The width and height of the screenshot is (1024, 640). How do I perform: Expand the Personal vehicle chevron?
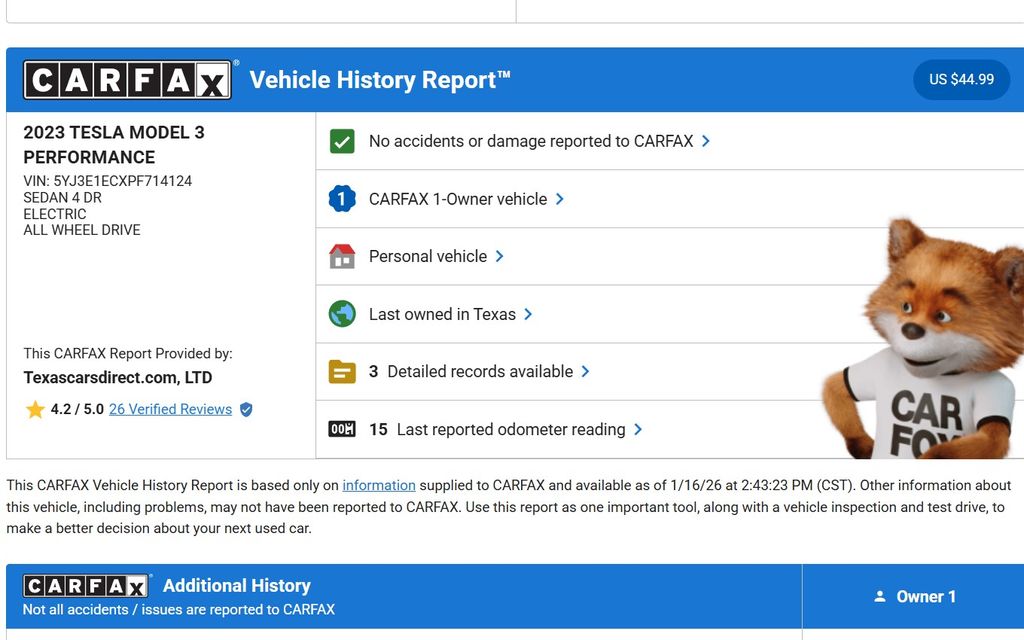pyautogui.click(x=500, y=257)
